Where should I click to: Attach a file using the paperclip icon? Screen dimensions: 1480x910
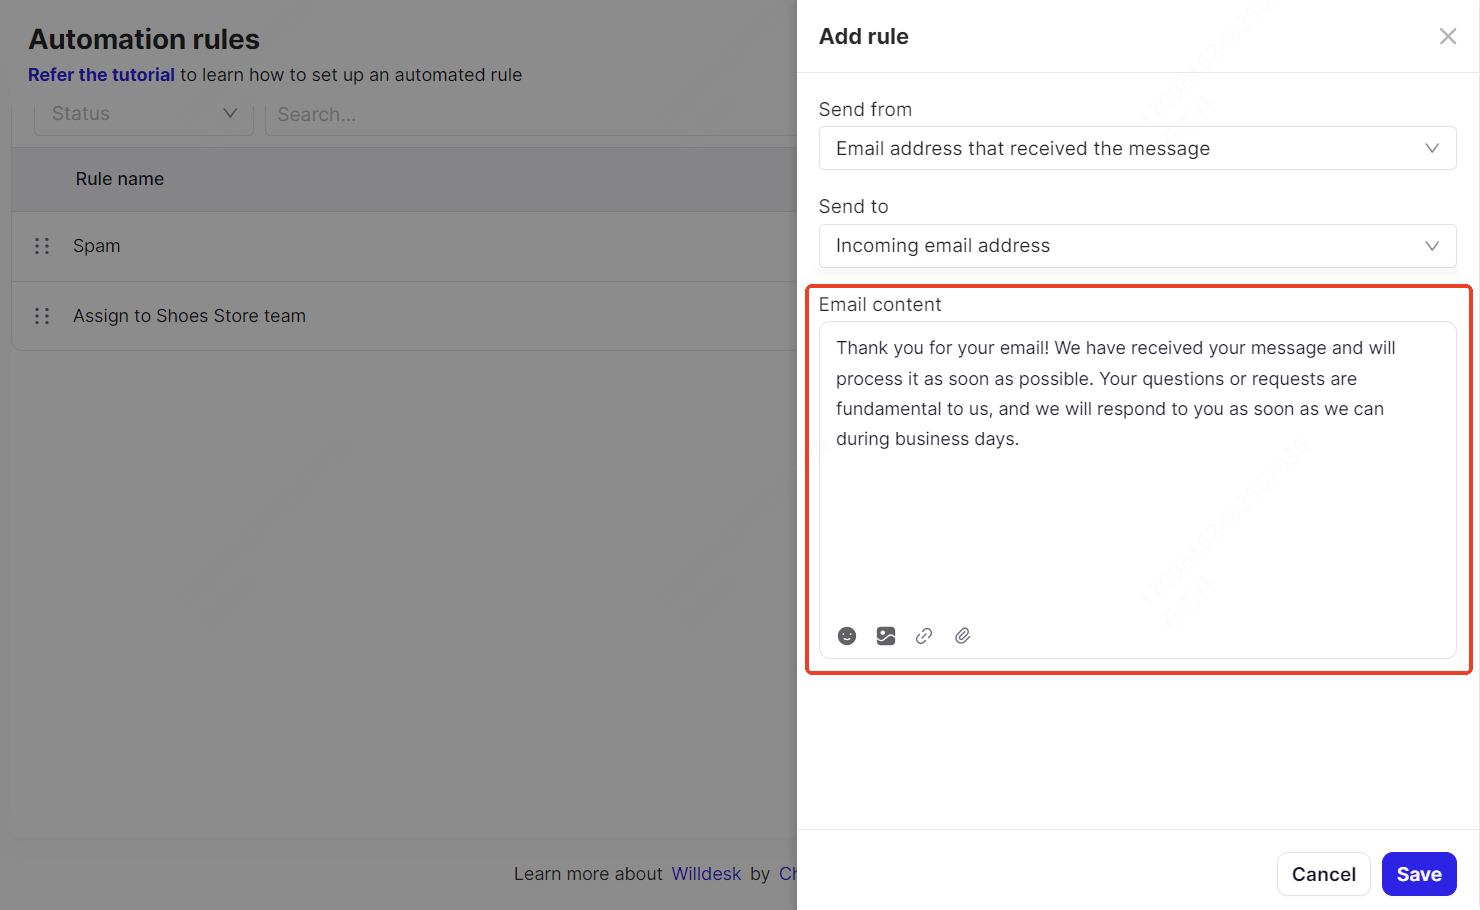point(963,636)
